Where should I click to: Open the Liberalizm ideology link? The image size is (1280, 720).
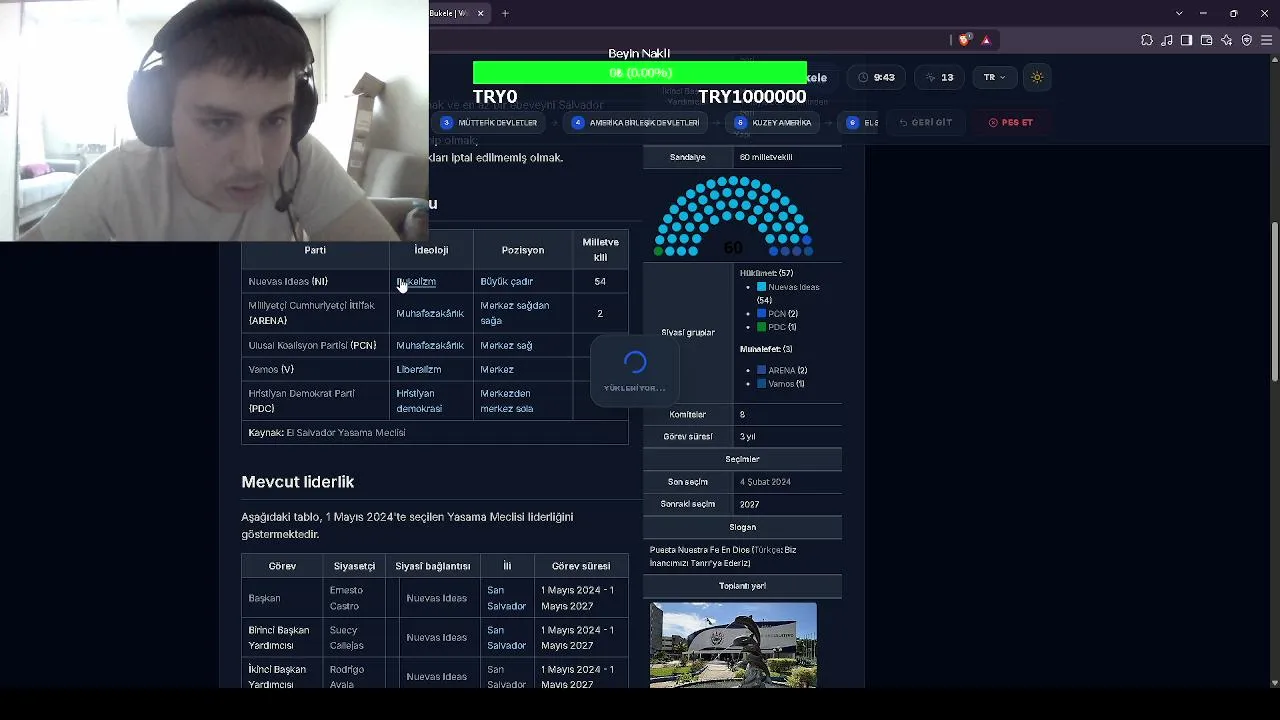click(x=419, y=369)
